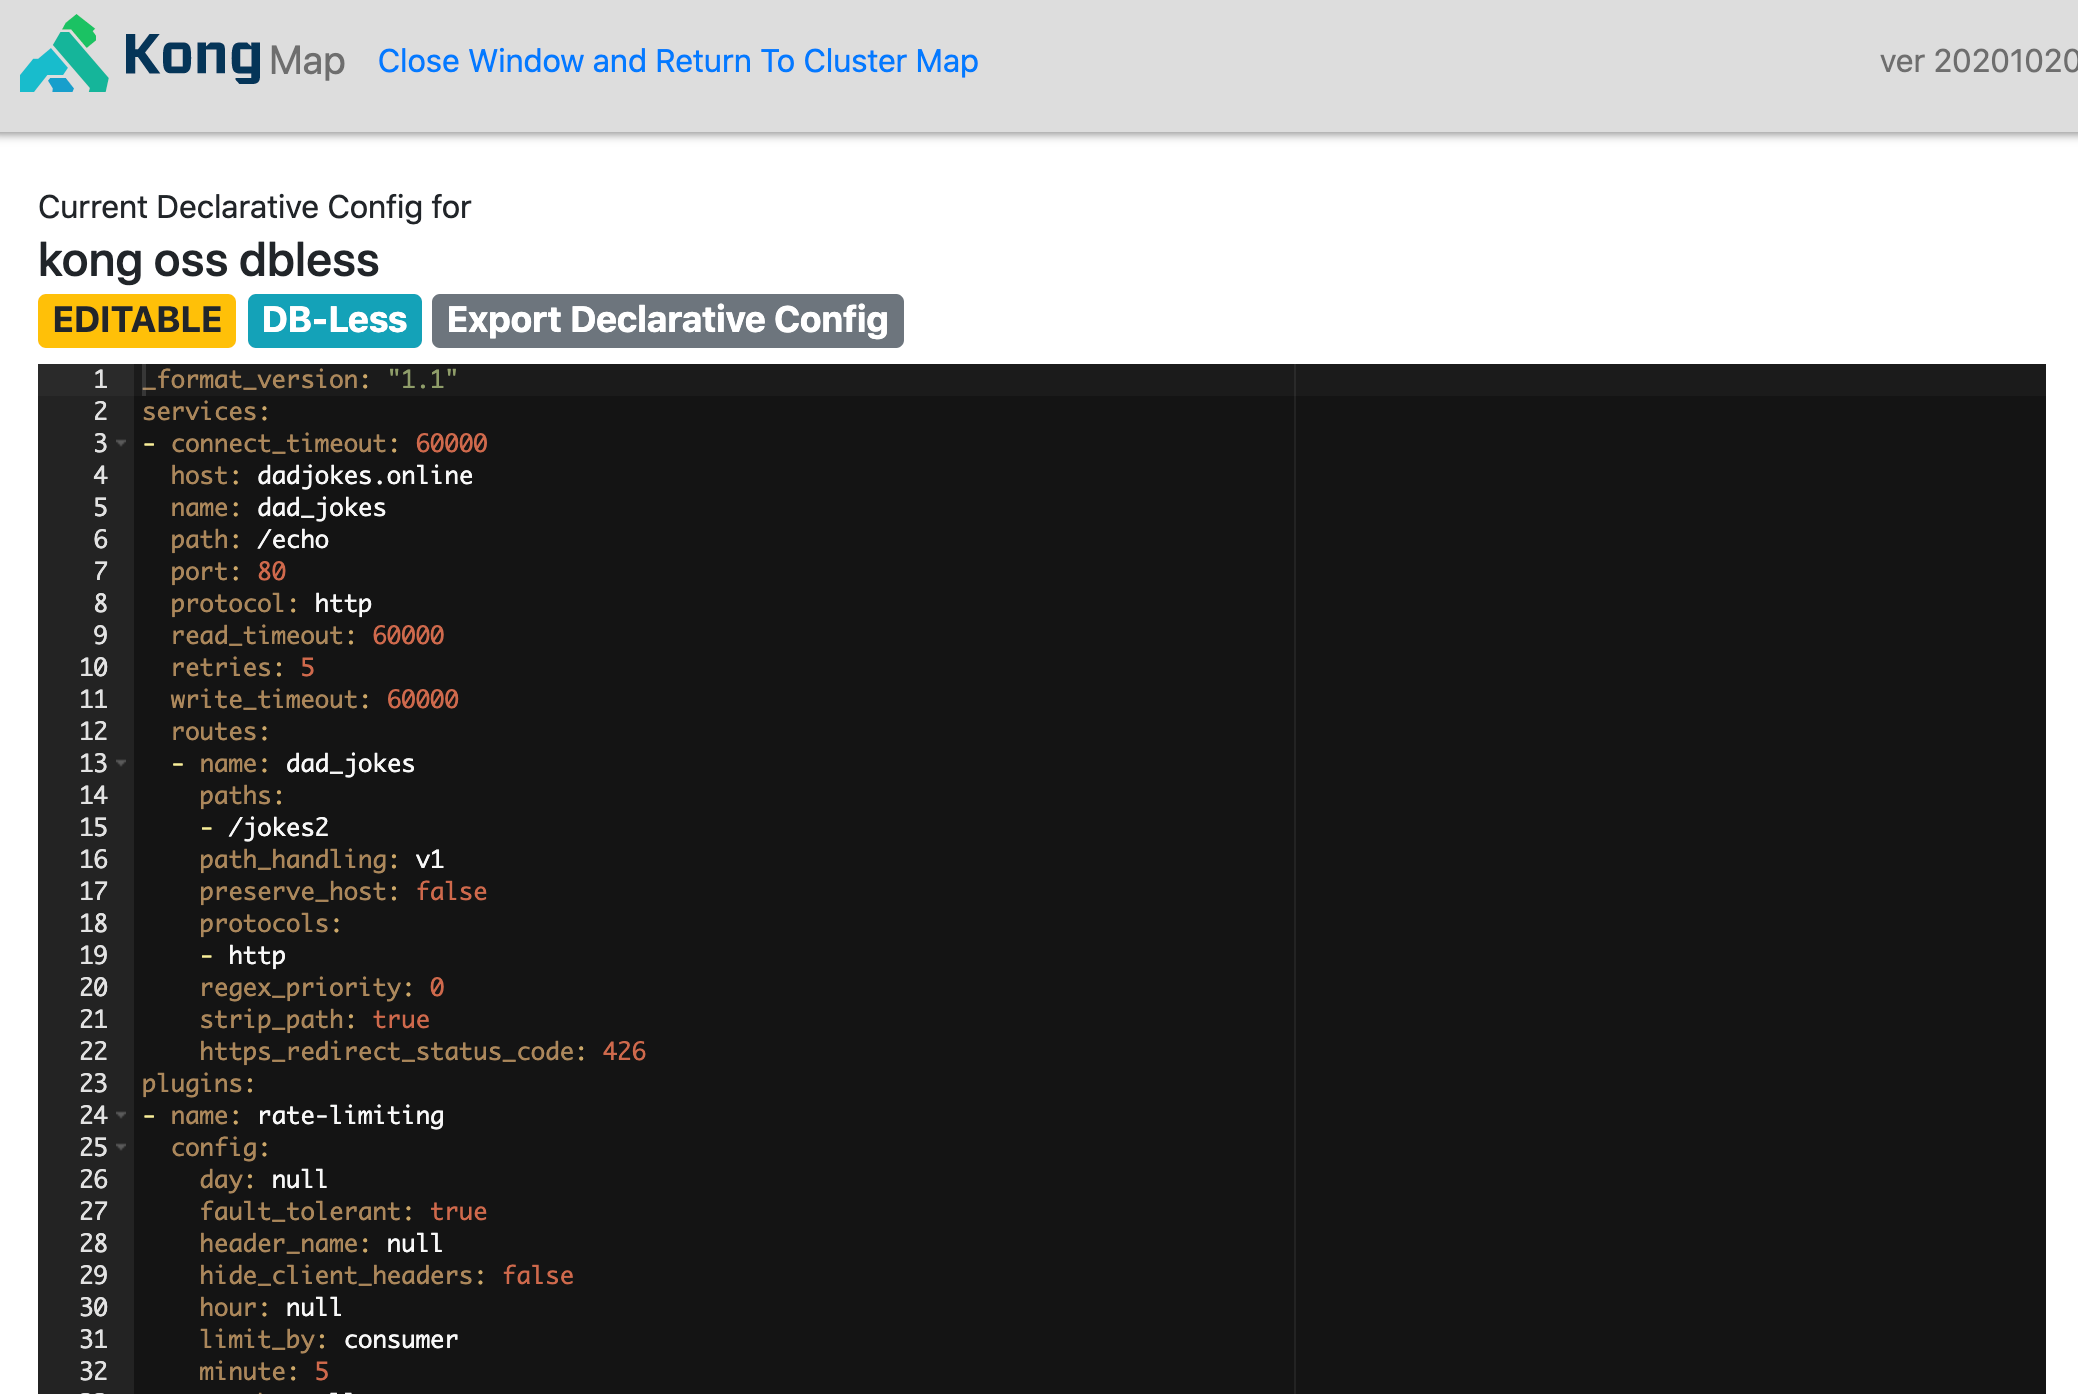2078x1394 pixels.
Task: Place cursor on host value dadjokes.online
Action: click(364, 475)
